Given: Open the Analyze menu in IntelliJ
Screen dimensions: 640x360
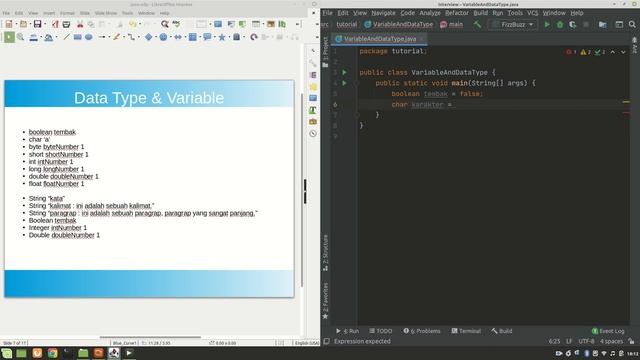Looking at the screenshot, I should click(x=430, y=13).
